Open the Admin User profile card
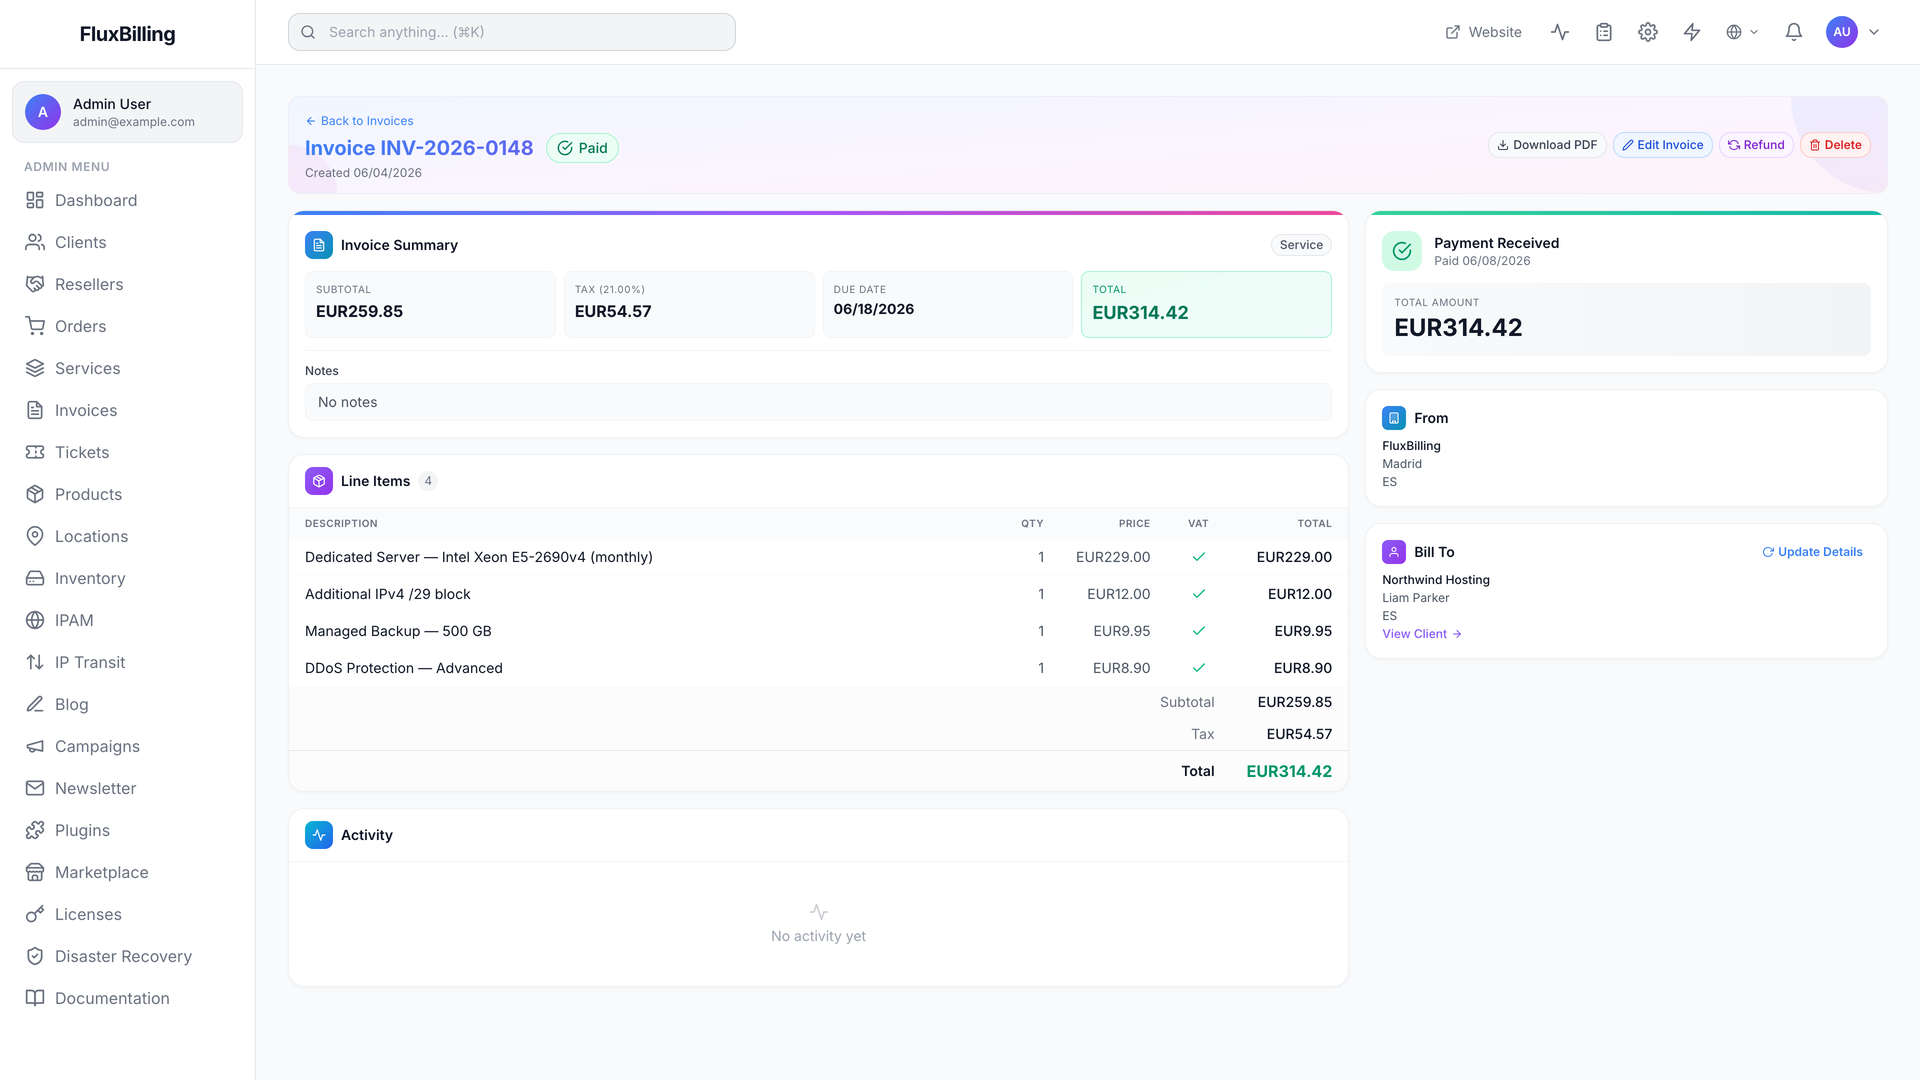The image size is (1920, 1080). point(127,112)
